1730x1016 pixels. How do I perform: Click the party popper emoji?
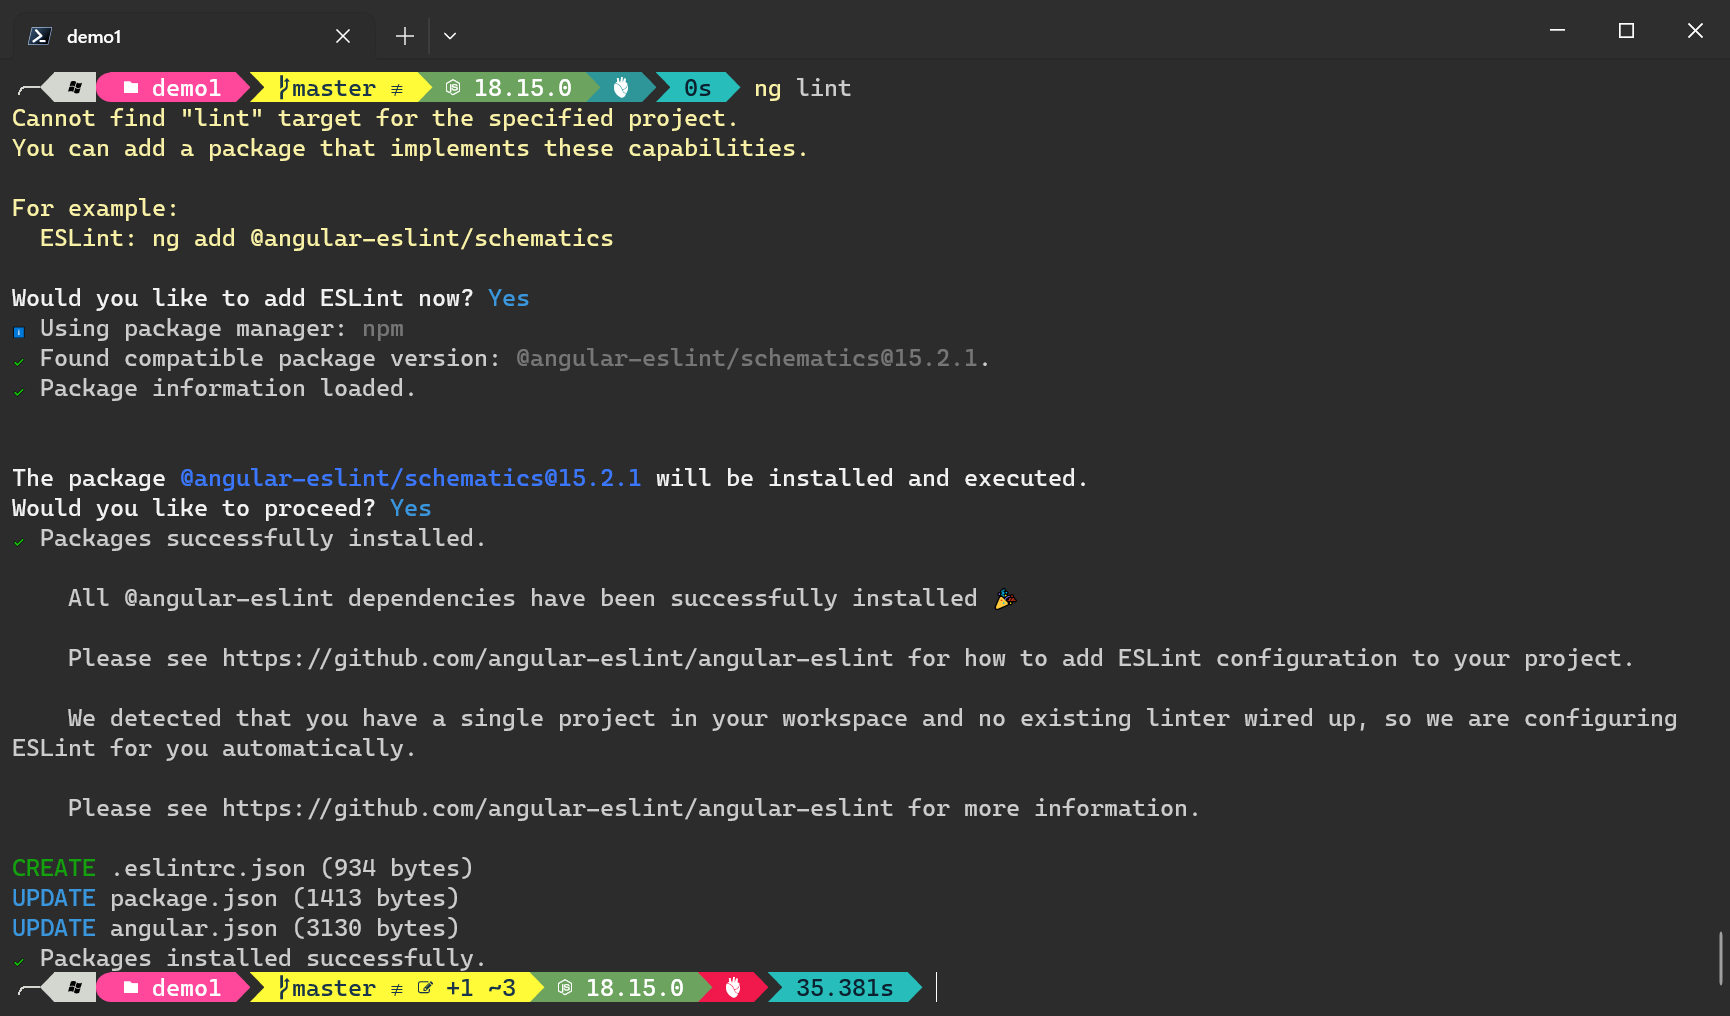[1005, 599]
